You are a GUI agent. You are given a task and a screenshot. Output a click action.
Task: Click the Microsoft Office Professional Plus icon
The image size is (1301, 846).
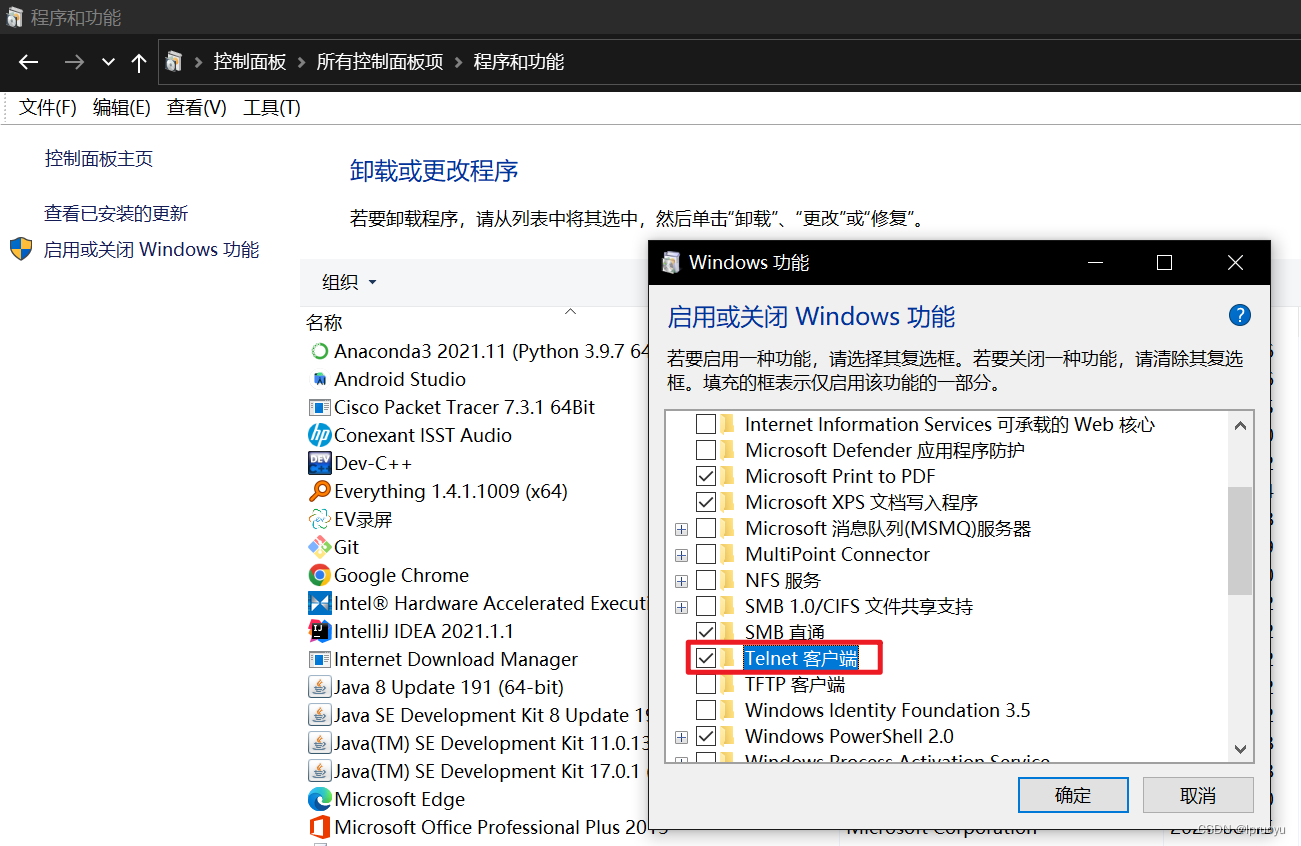click(319, 827)
